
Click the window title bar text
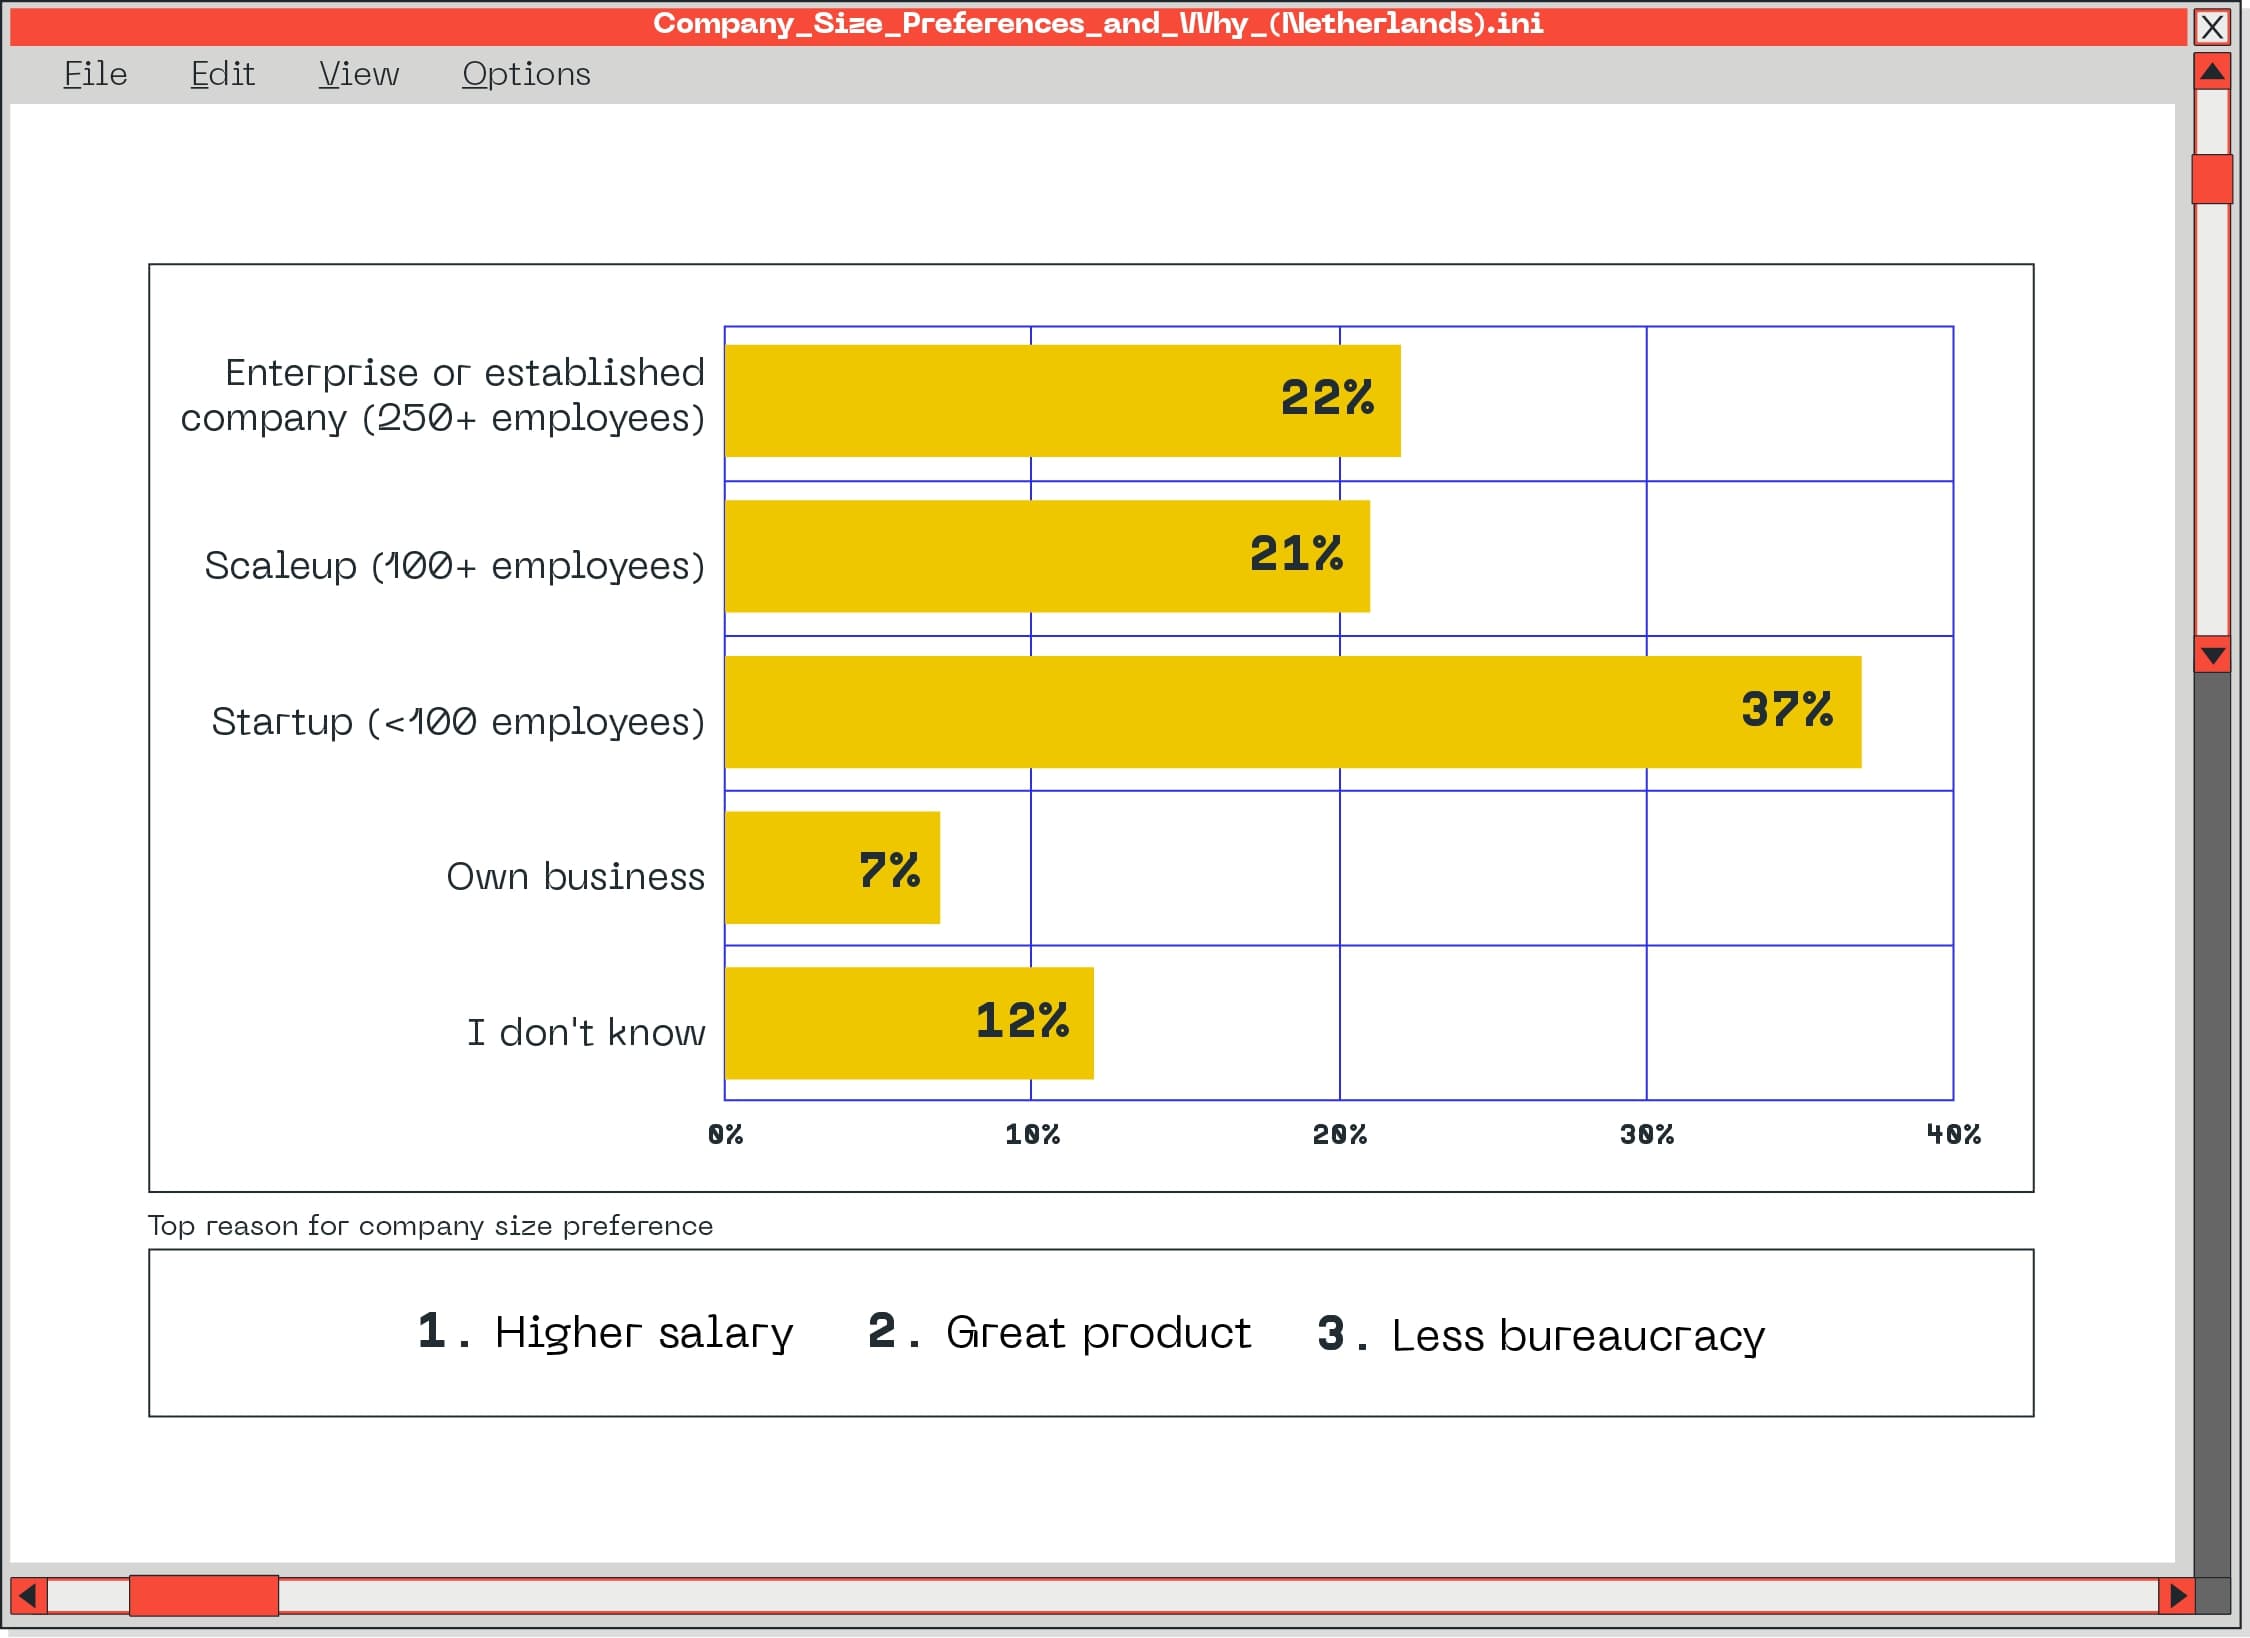[1098, 23]
